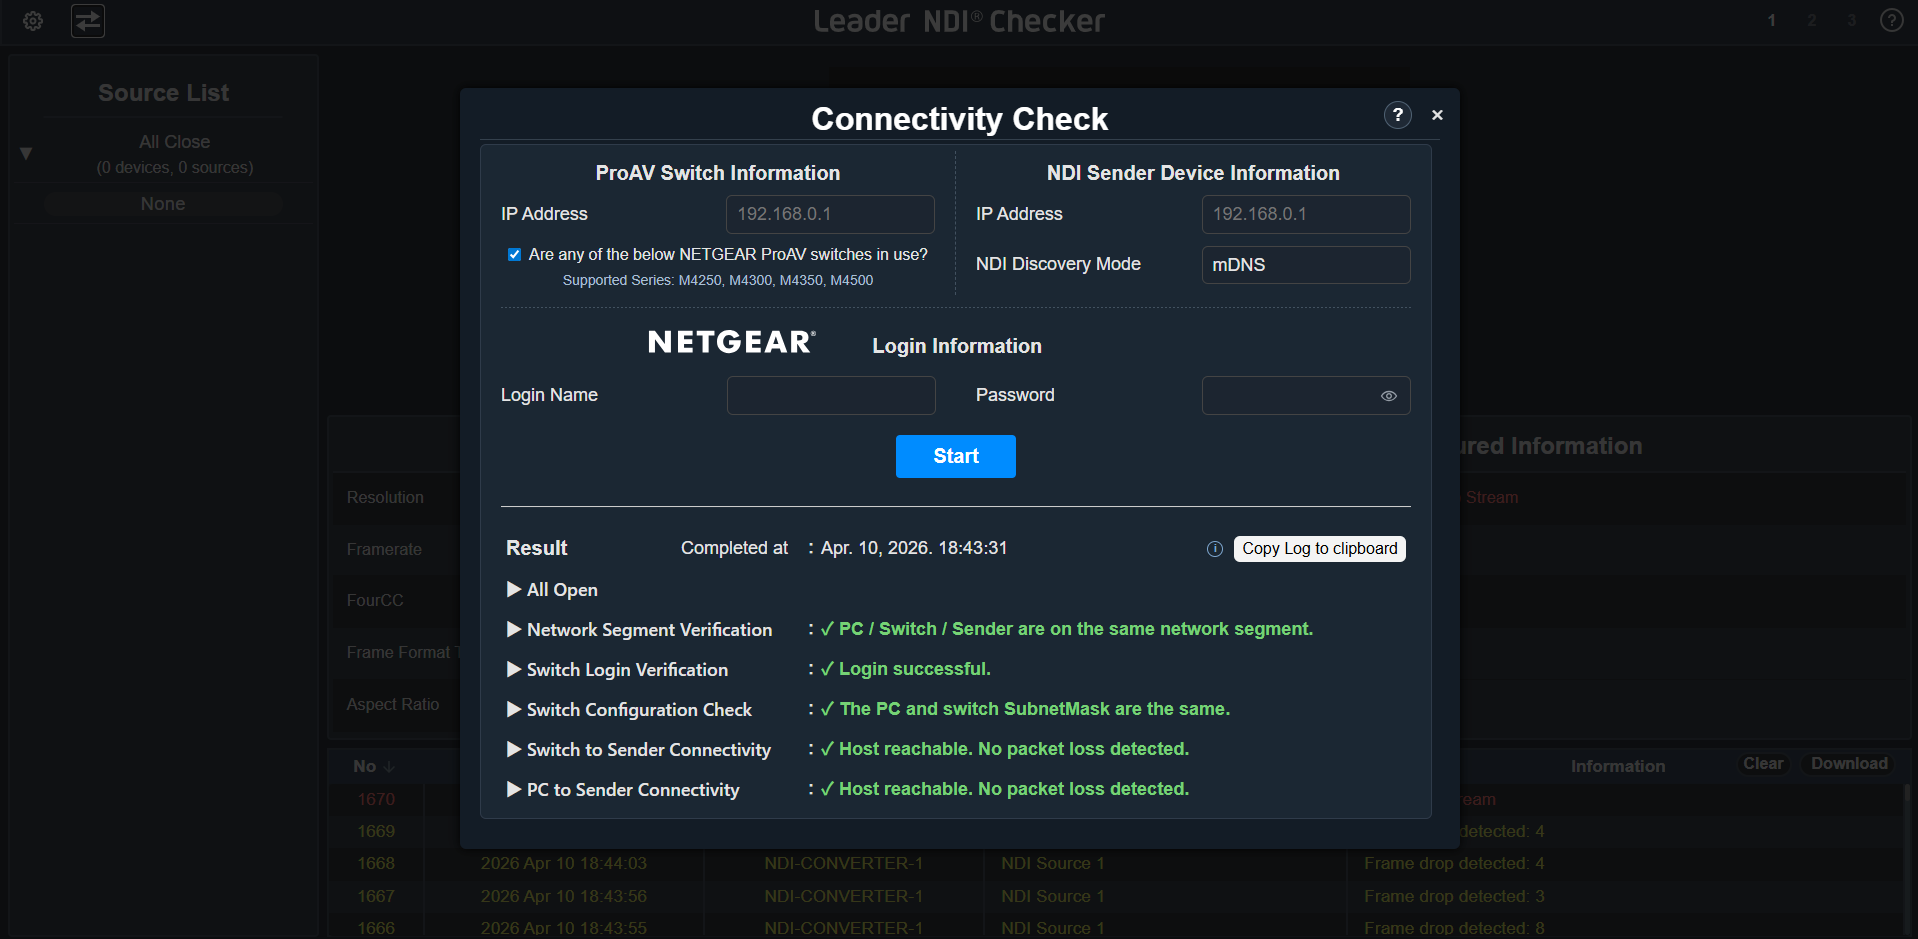
Task: Expand the All Open results toggle
Action: [x=514, y=590]
